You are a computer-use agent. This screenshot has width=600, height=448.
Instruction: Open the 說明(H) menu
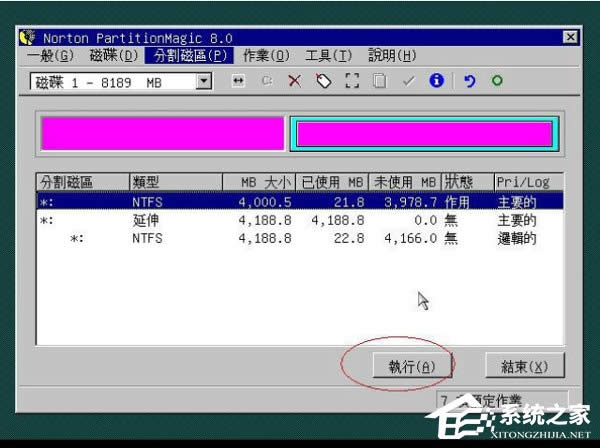tap(392, 56)
